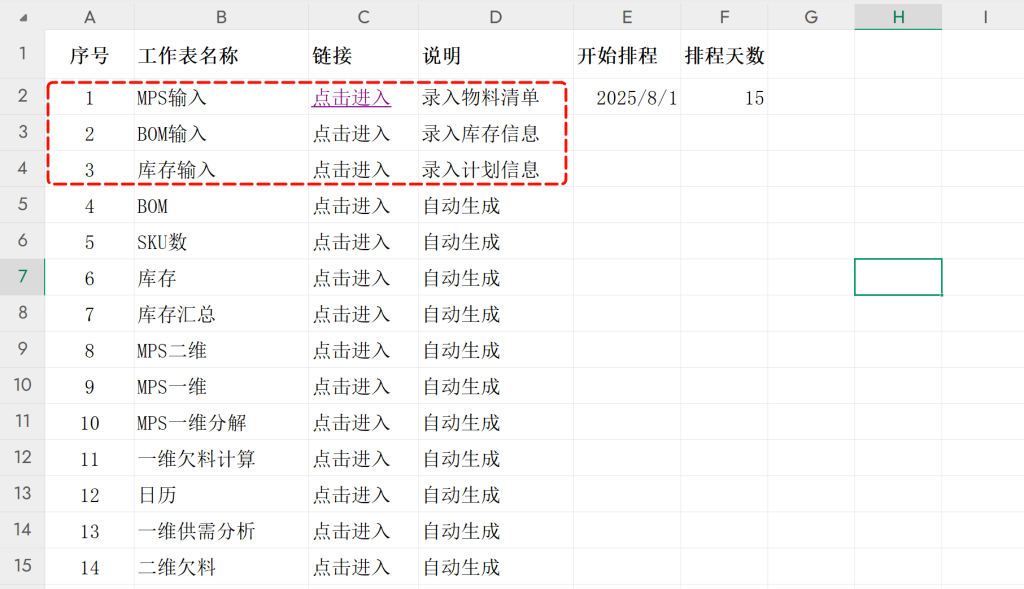This screenshot has height=589, width=1024.
Task: Select the 库存汇总 name cell
Action: (221, 314)
